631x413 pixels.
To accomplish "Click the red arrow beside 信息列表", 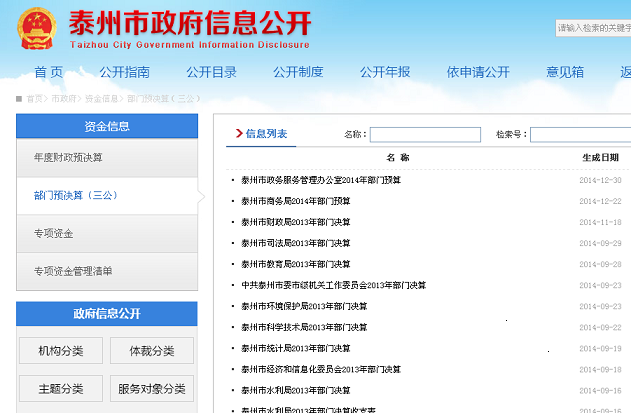I will point(238,134).
